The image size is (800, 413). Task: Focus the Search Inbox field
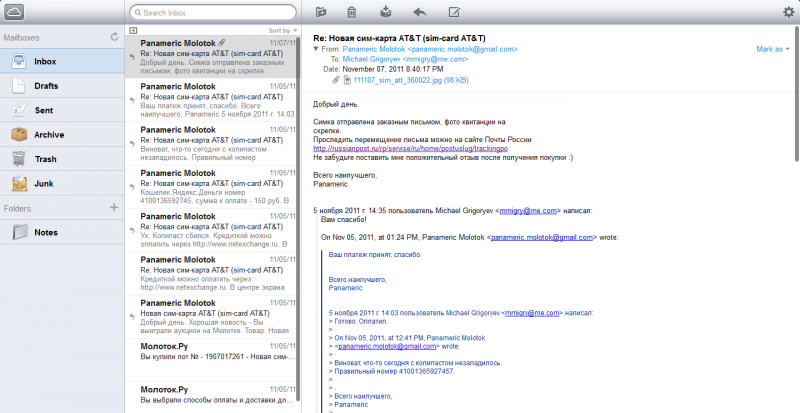pyautogui.click(x=213, y=12)
